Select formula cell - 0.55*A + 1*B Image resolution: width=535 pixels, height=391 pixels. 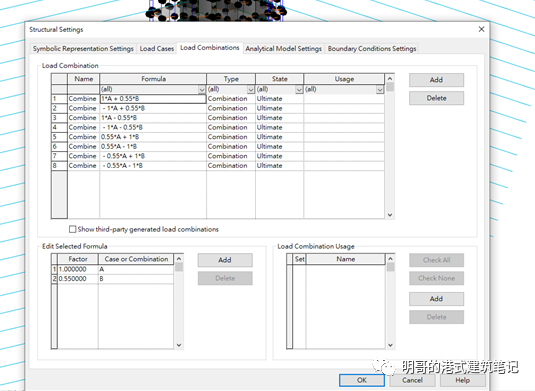click(x=153, y=156)
